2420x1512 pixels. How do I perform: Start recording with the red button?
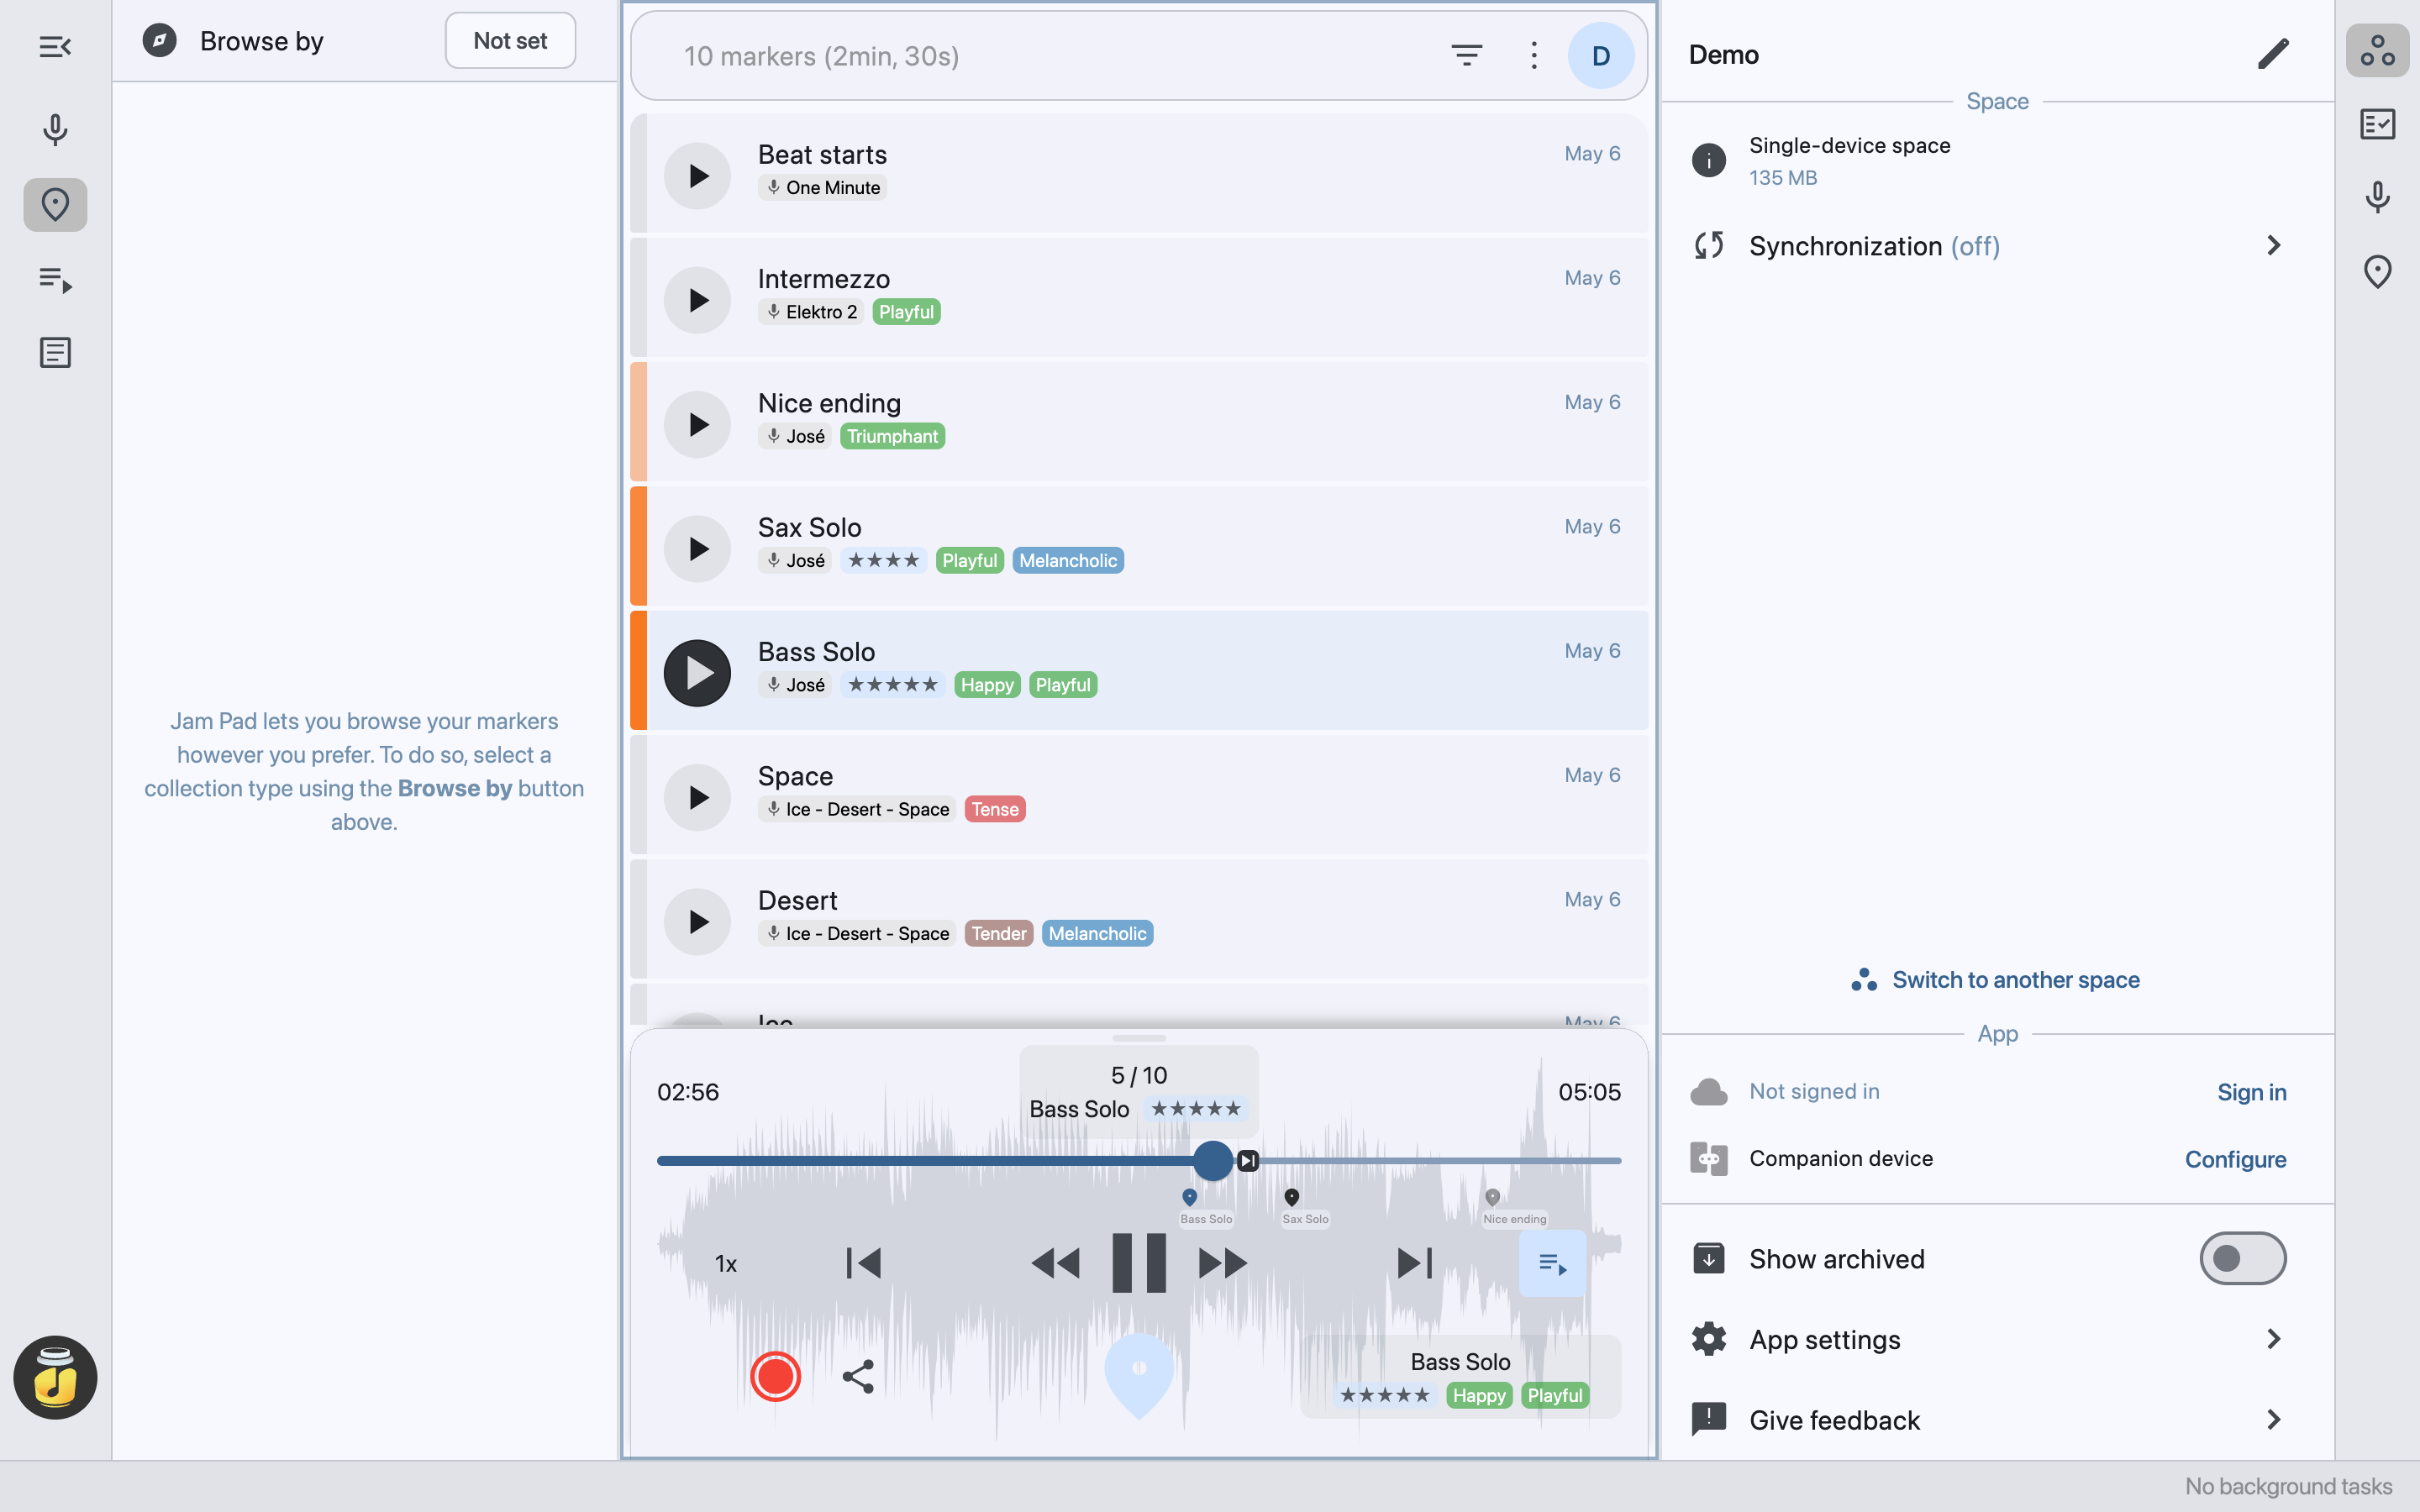pyautogui.click(x=775, y=1377)
